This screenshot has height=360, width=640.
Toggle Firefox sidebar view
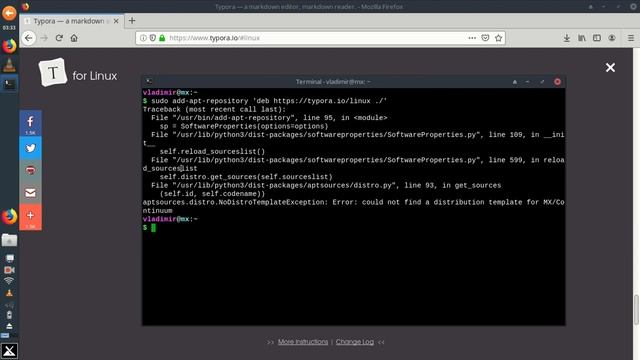point(597,38)
